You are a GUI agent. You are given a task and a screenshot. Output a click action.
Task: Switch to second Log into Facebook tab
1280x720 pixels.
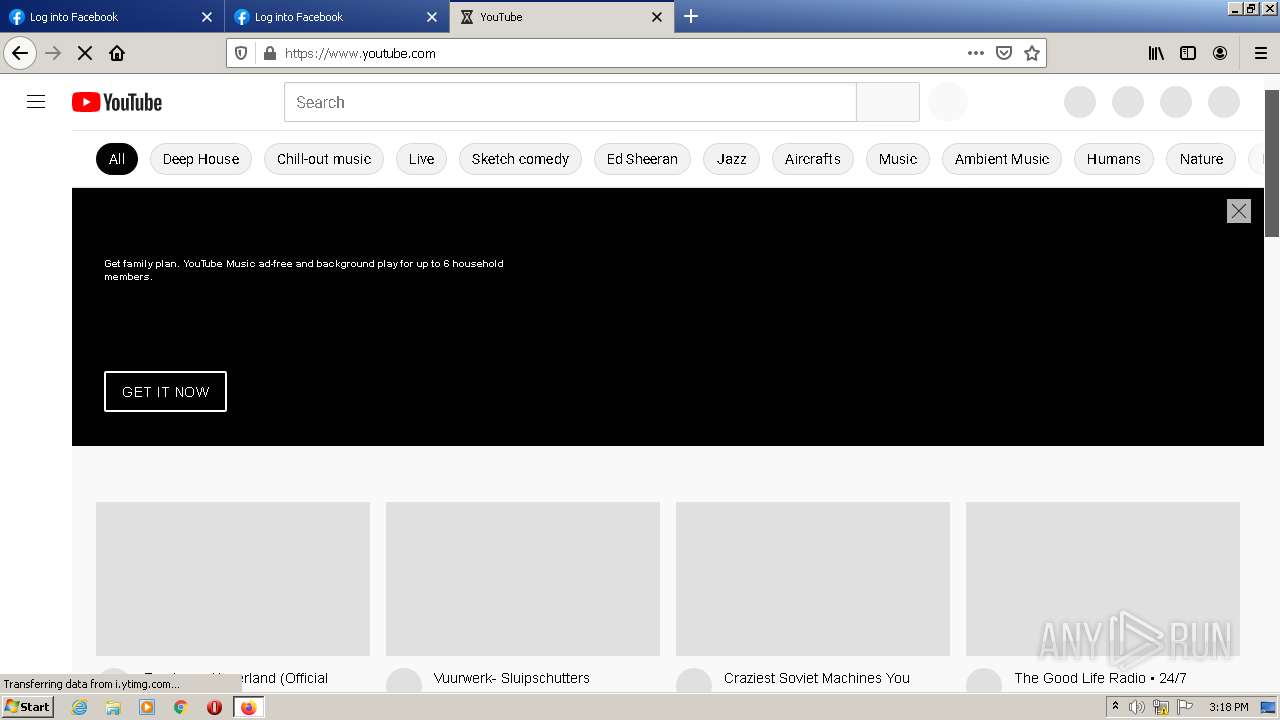[336, 17]
